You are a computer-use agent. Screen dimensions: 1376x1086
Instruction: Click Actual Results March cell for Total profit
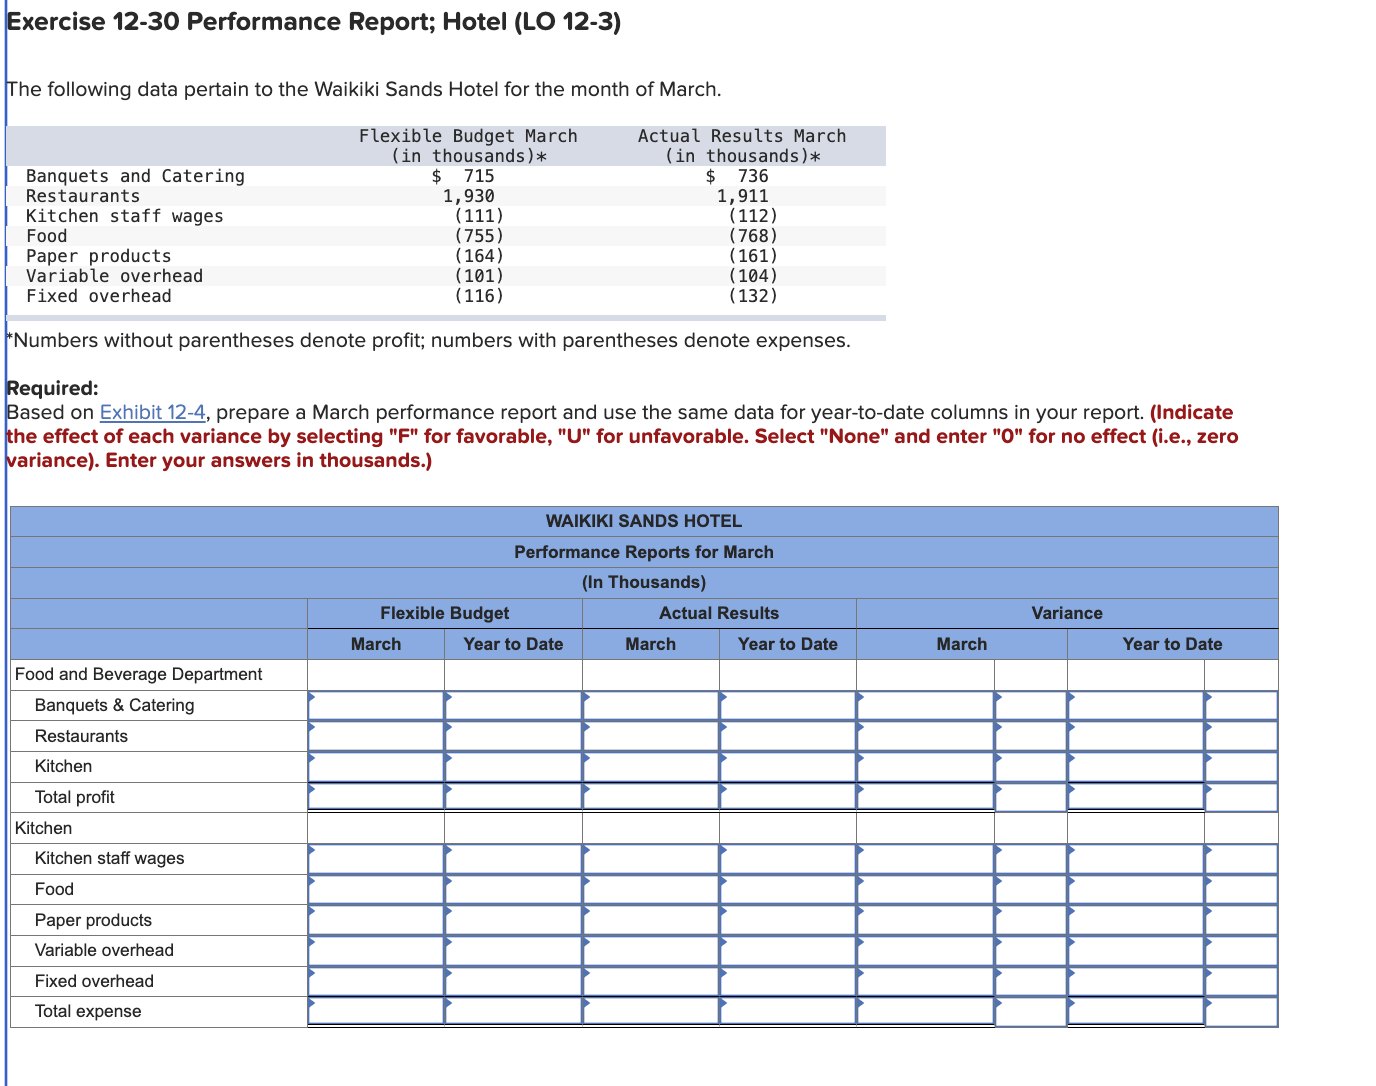[651, 797]
